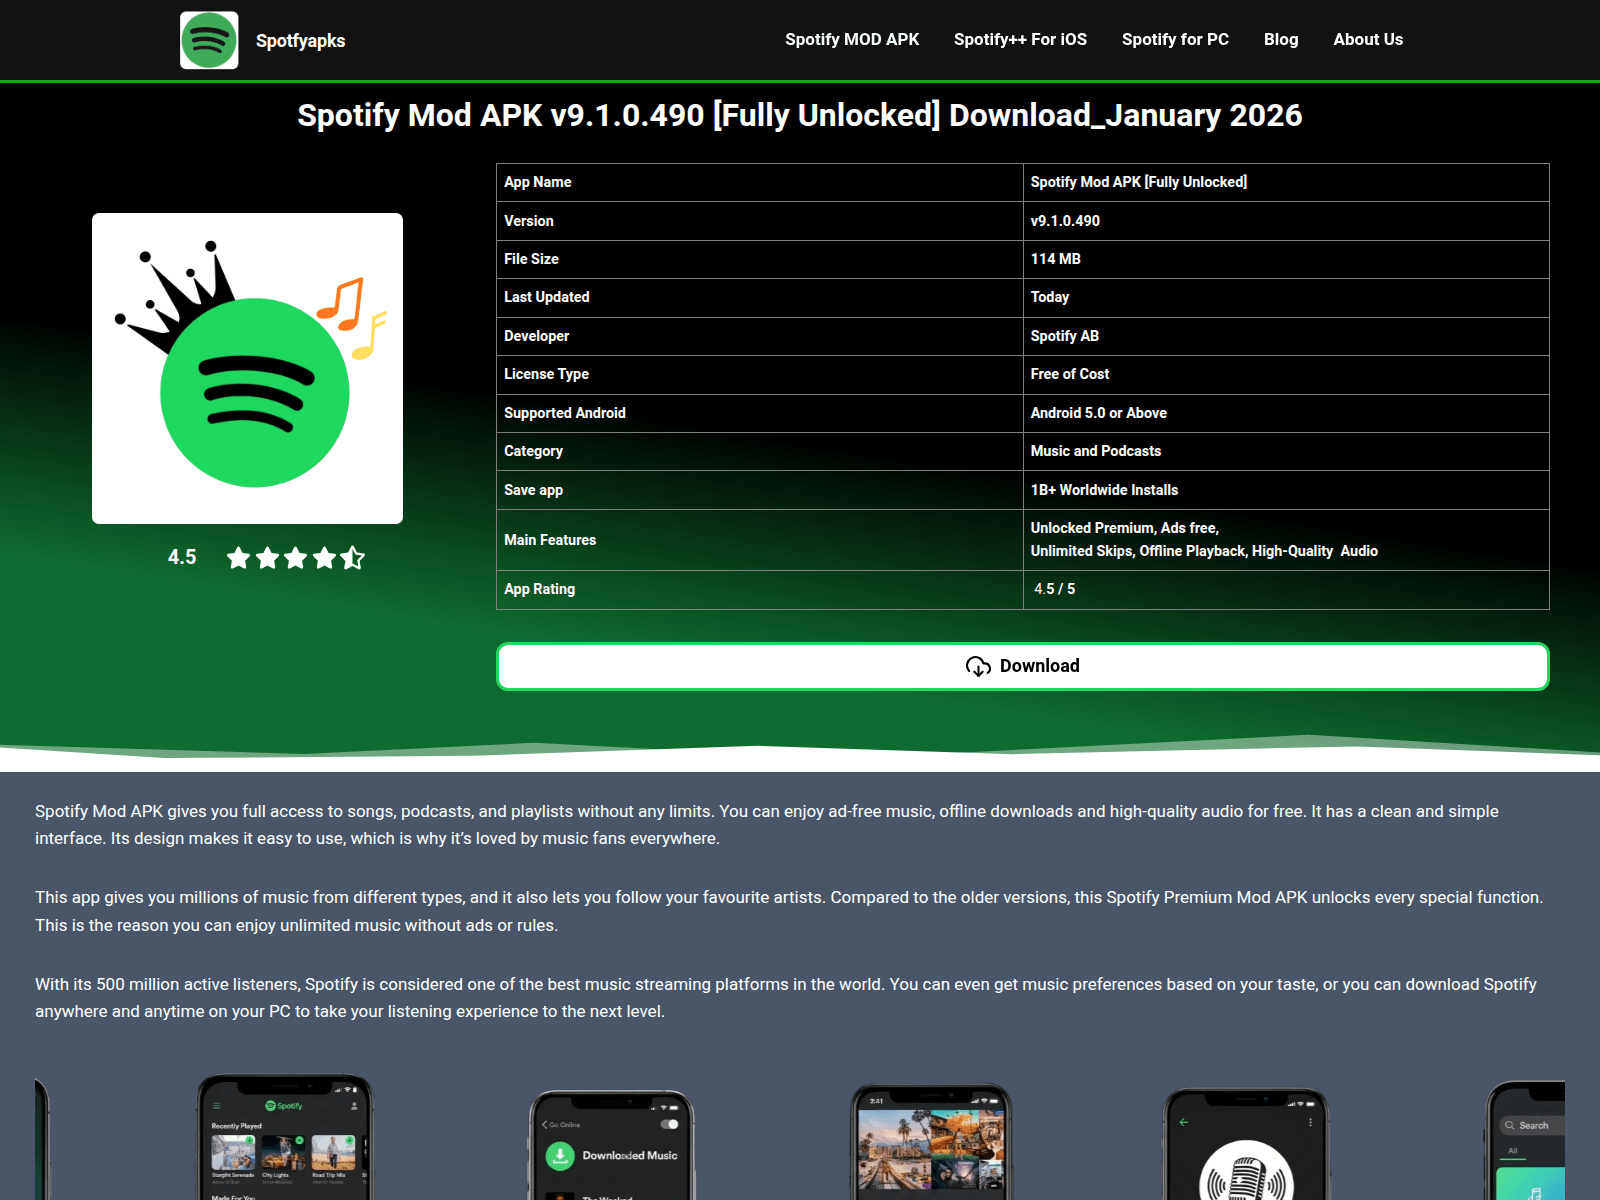Switch to the Spotify++ For iOS page
The height and width of the screenshot is (1200, 1600).
coord(1020,39)
